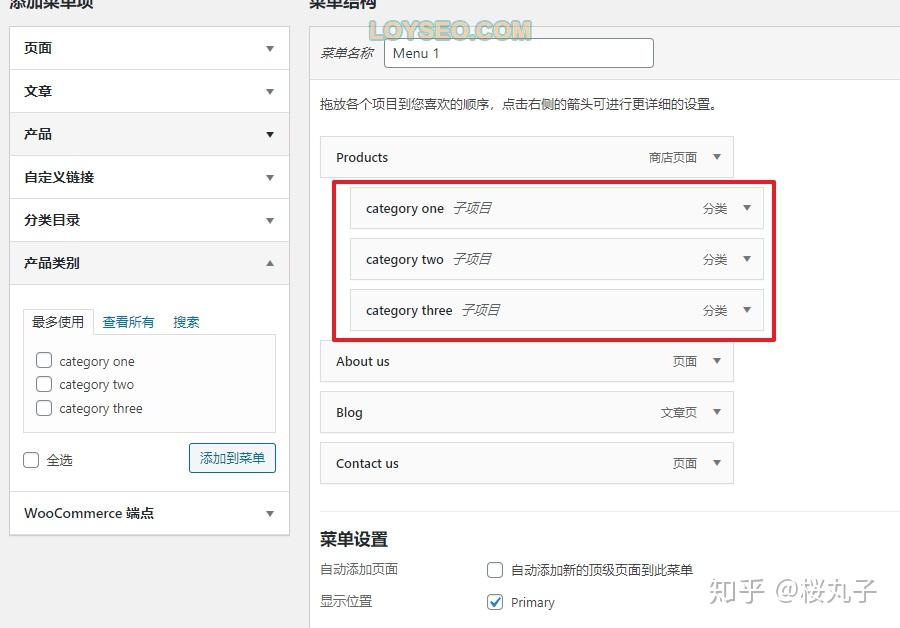Click the 菜单名称 input field
Image resolution: width=900 pixels, height=628 pixels.
coord(519,53)
